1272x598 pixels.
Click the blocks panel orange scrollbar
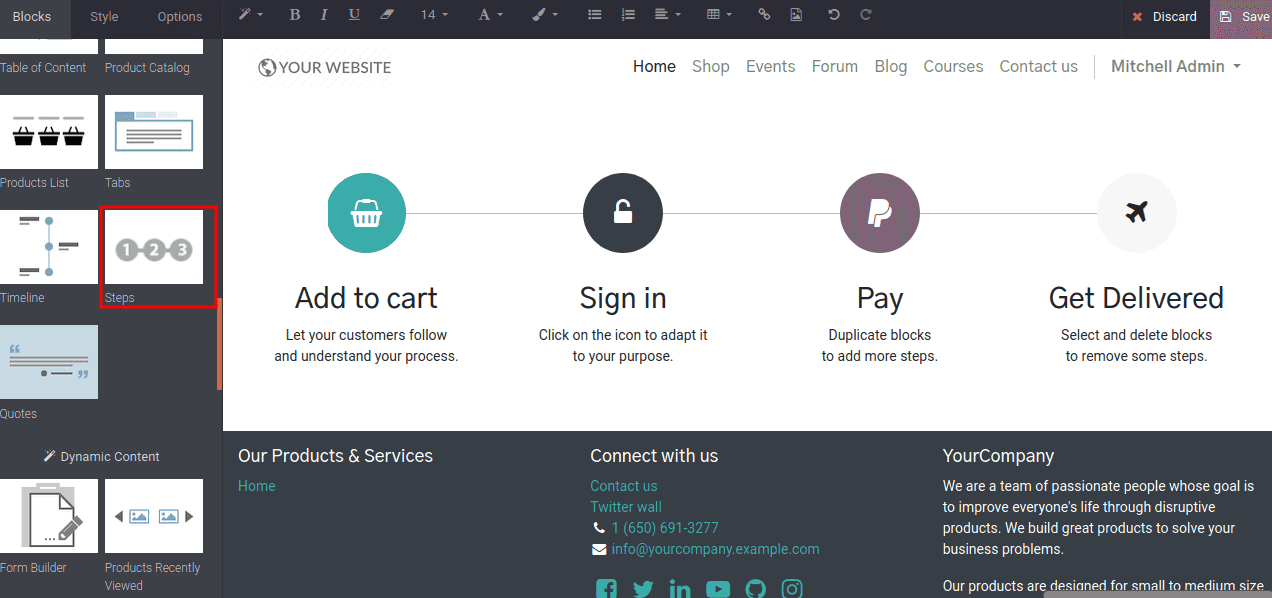219,343
